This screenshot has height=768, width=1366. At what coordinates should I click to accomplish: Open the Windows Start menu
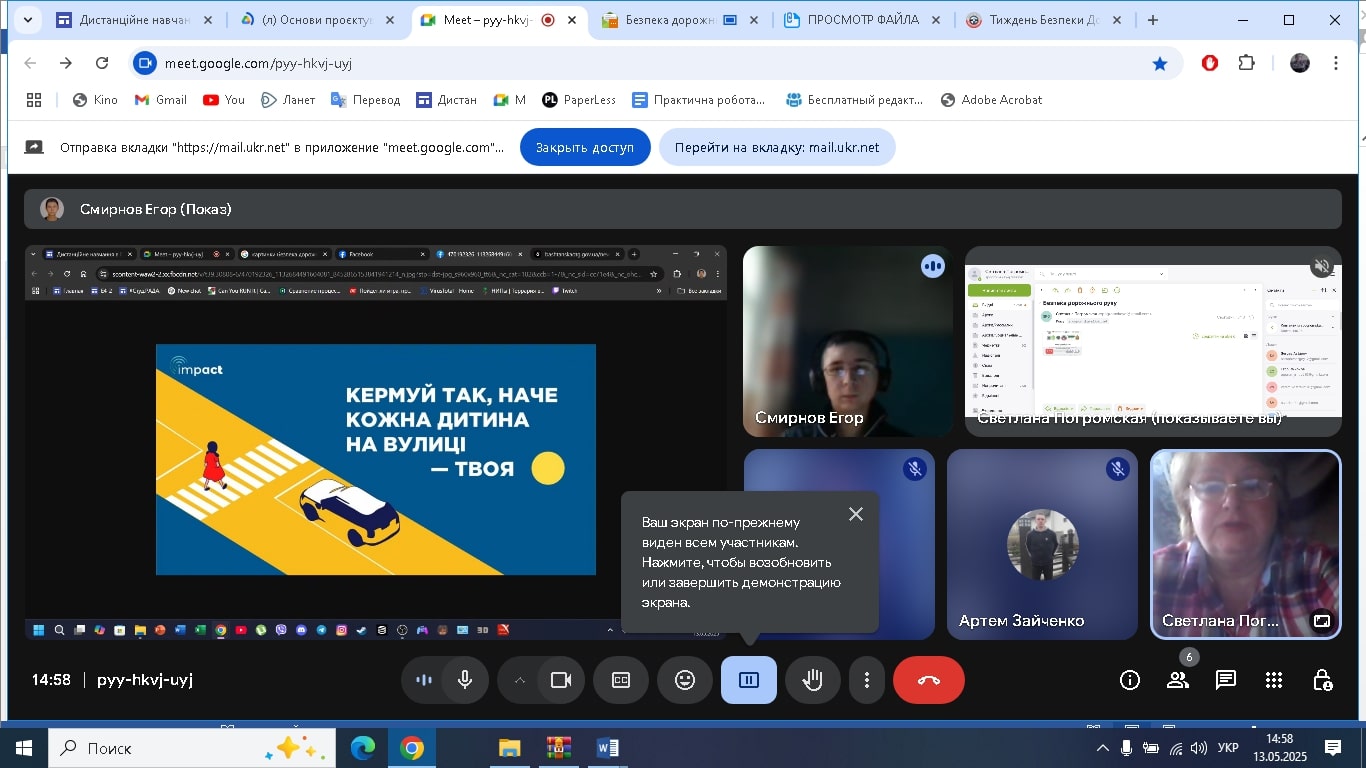tap(24, 748)
